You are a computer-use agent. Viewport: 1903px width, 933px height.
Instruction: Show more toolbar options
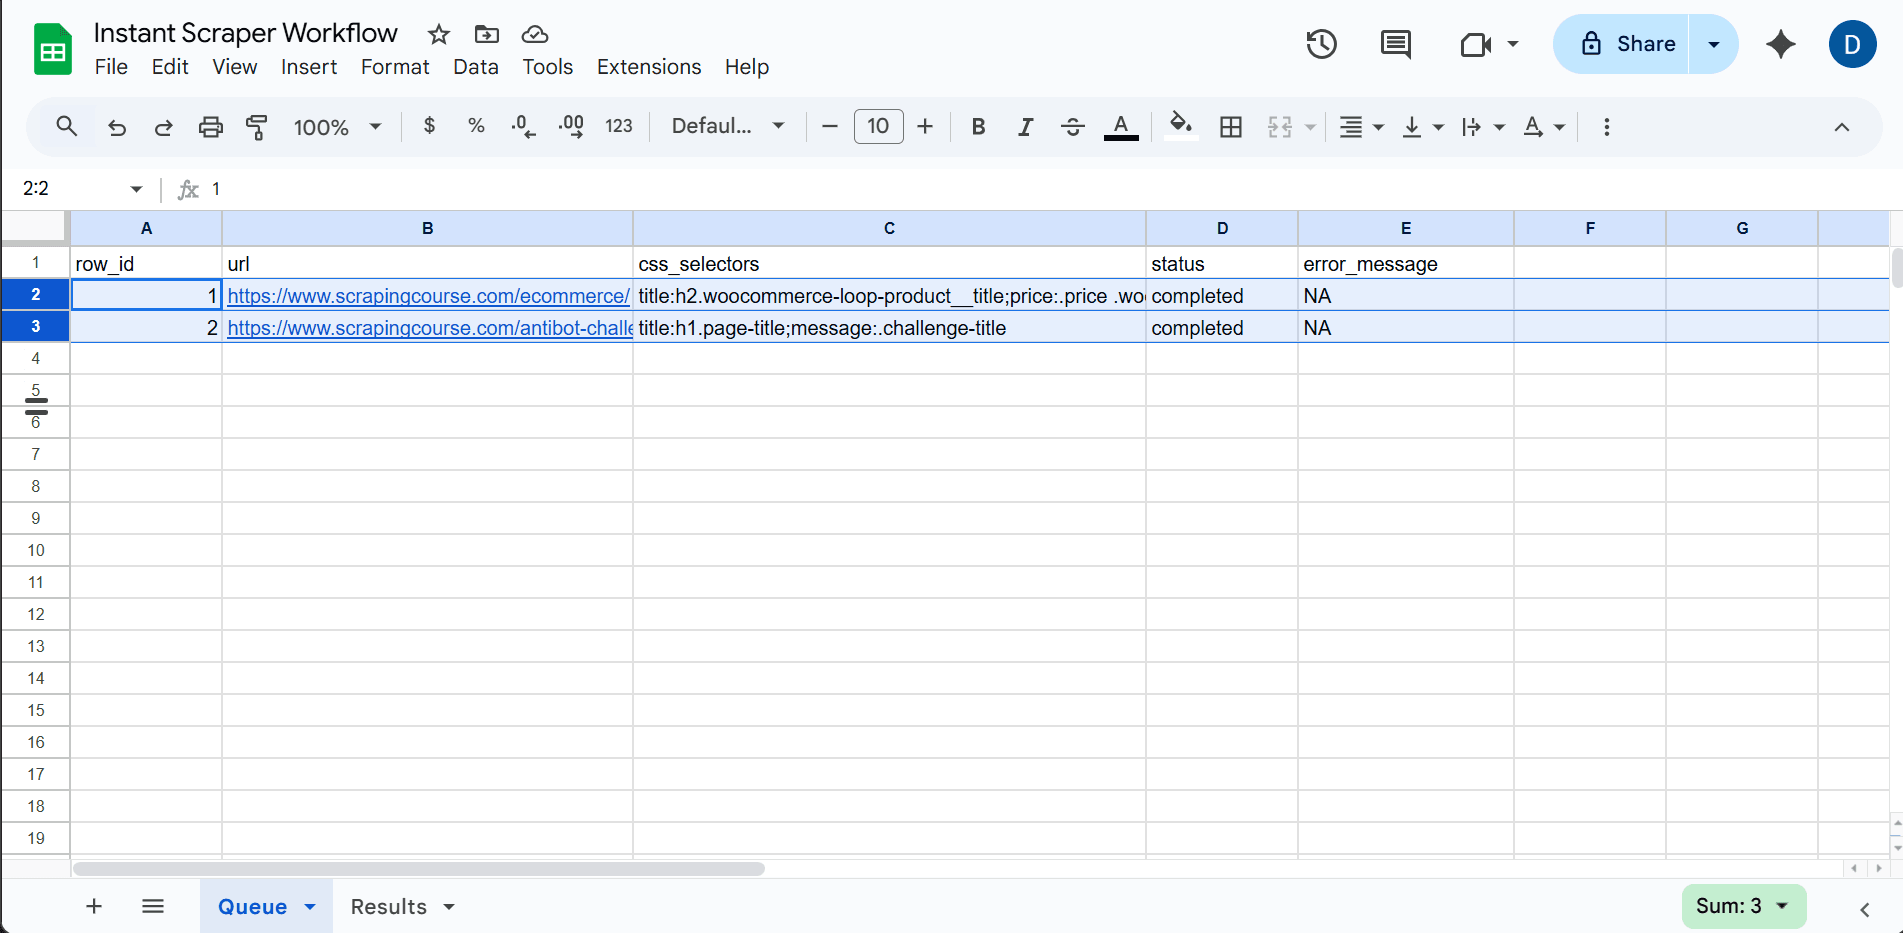[x=1606, y=127]
